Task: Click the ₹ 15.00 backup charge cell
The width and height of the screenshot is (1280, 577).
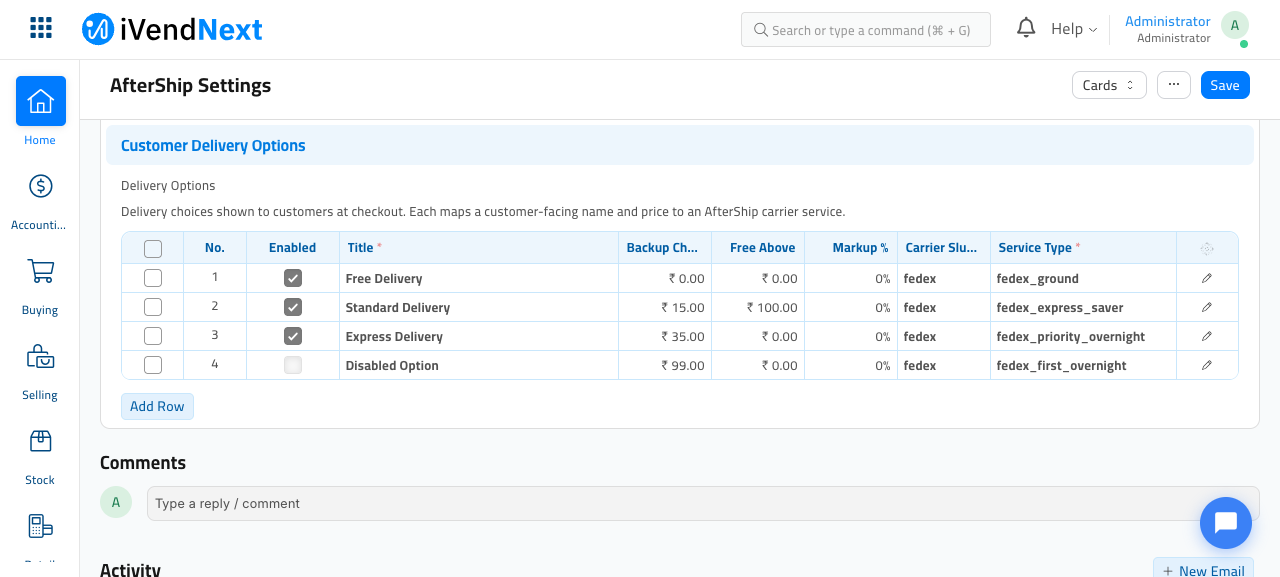Action: pos(665,307)
